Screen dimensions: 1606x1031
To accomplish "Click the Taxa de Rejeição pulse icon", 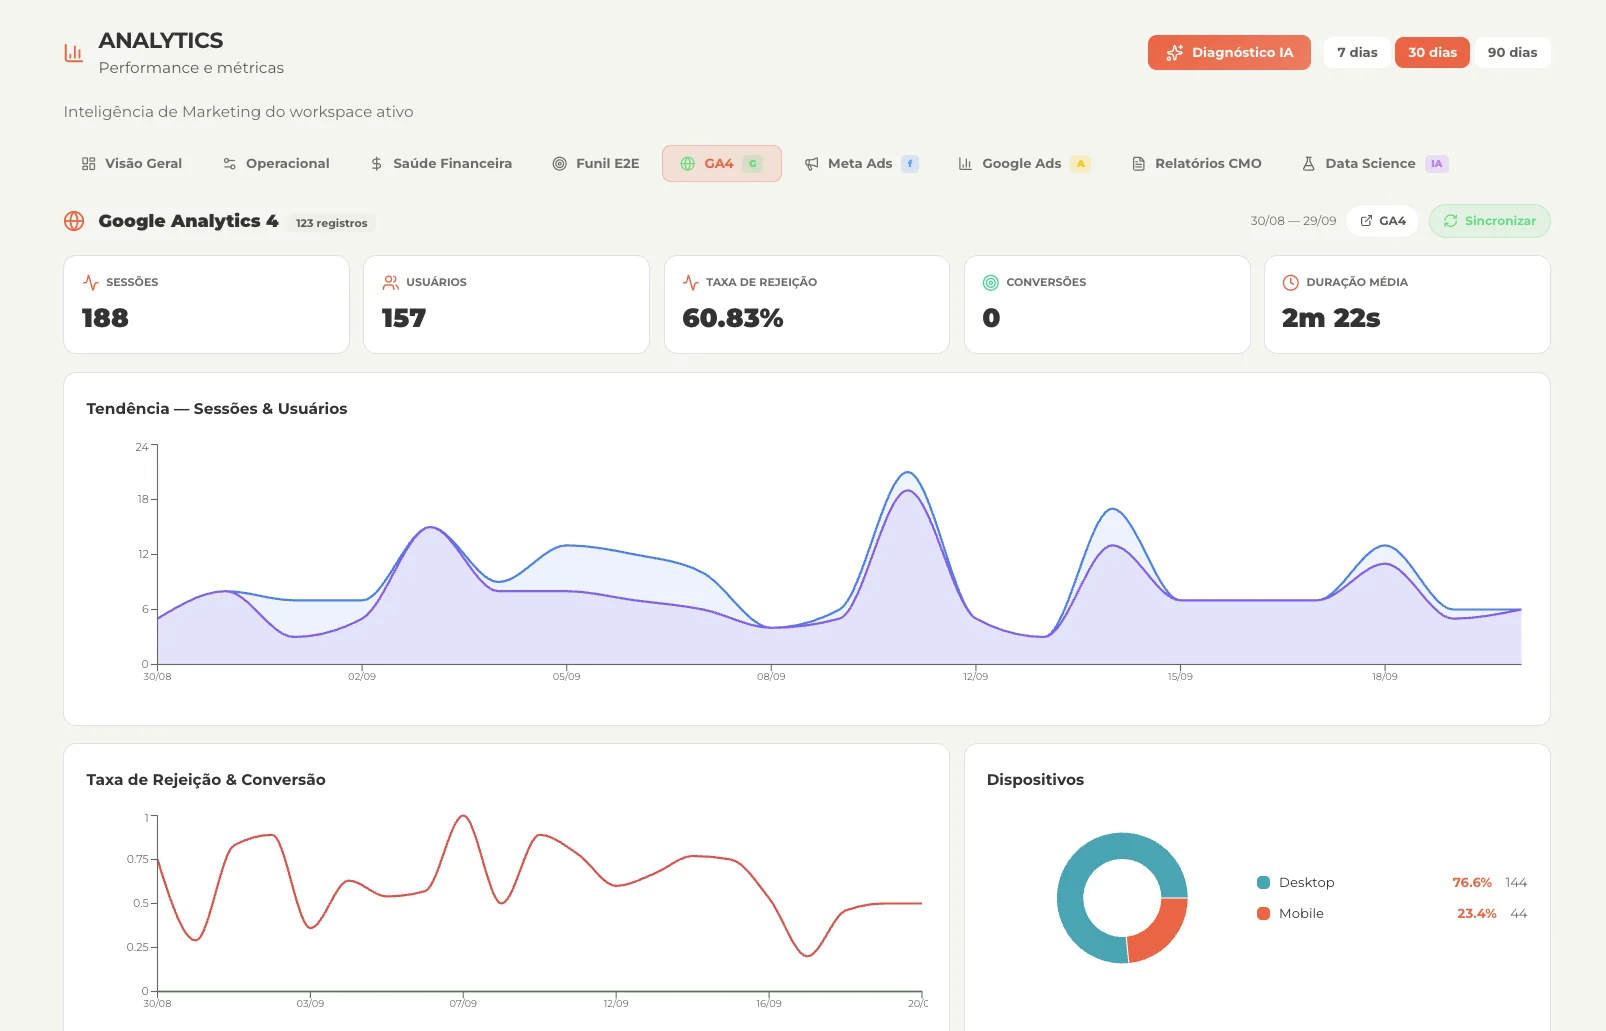I will coord(691,283).
